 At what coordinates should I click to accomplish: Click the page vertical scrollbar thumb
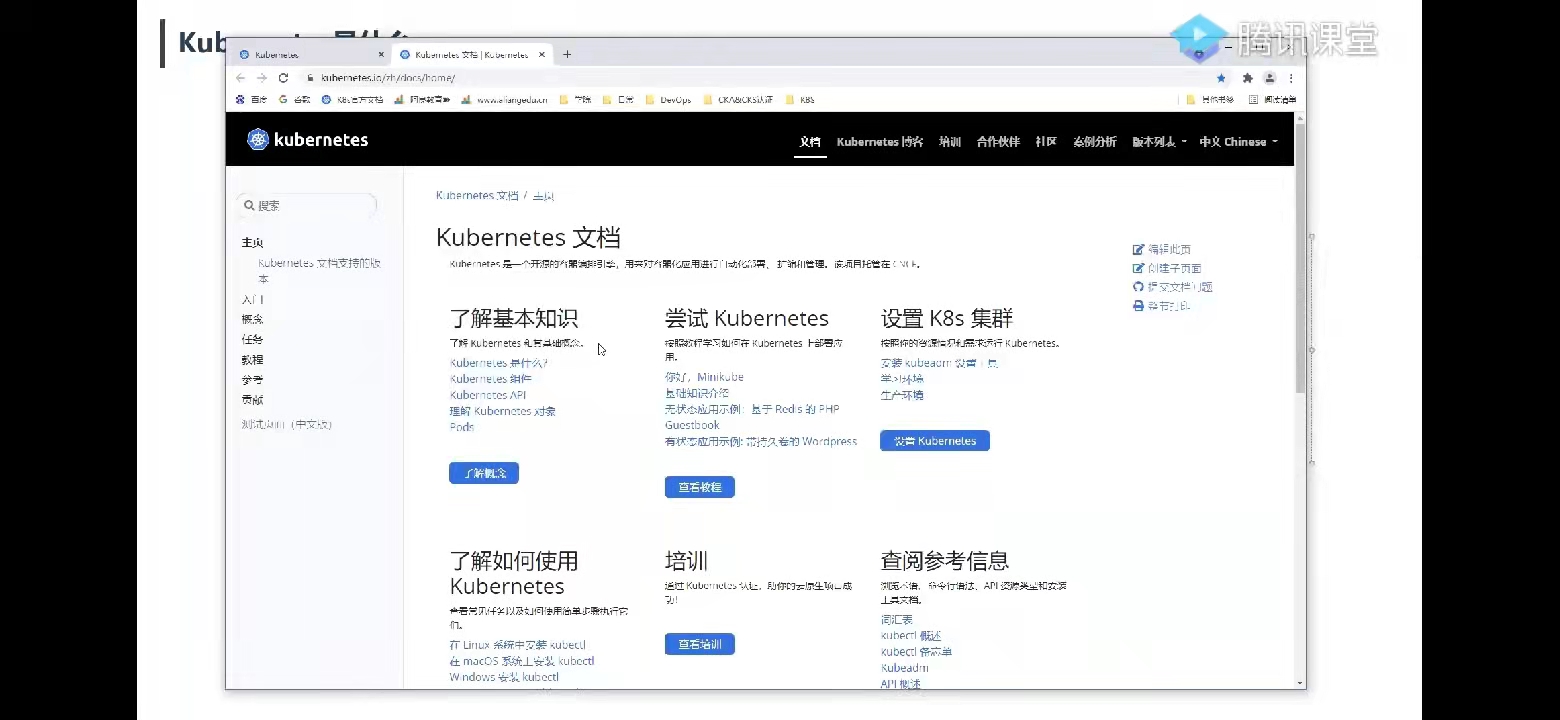tap(1300, 257)
